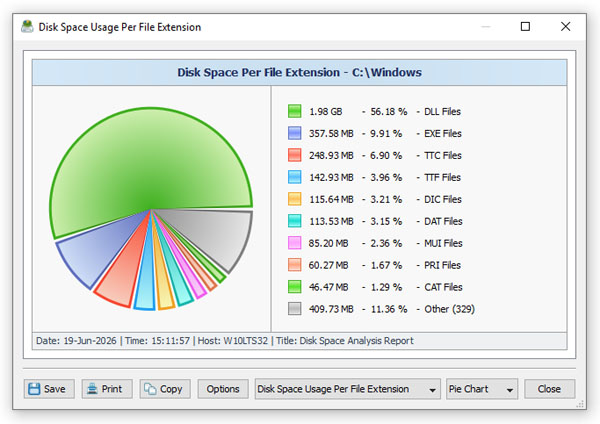Viewport: 600px width, 424px height.
Task: Click the '115.64 MB' size value
Action: click(x=331, y=199)
